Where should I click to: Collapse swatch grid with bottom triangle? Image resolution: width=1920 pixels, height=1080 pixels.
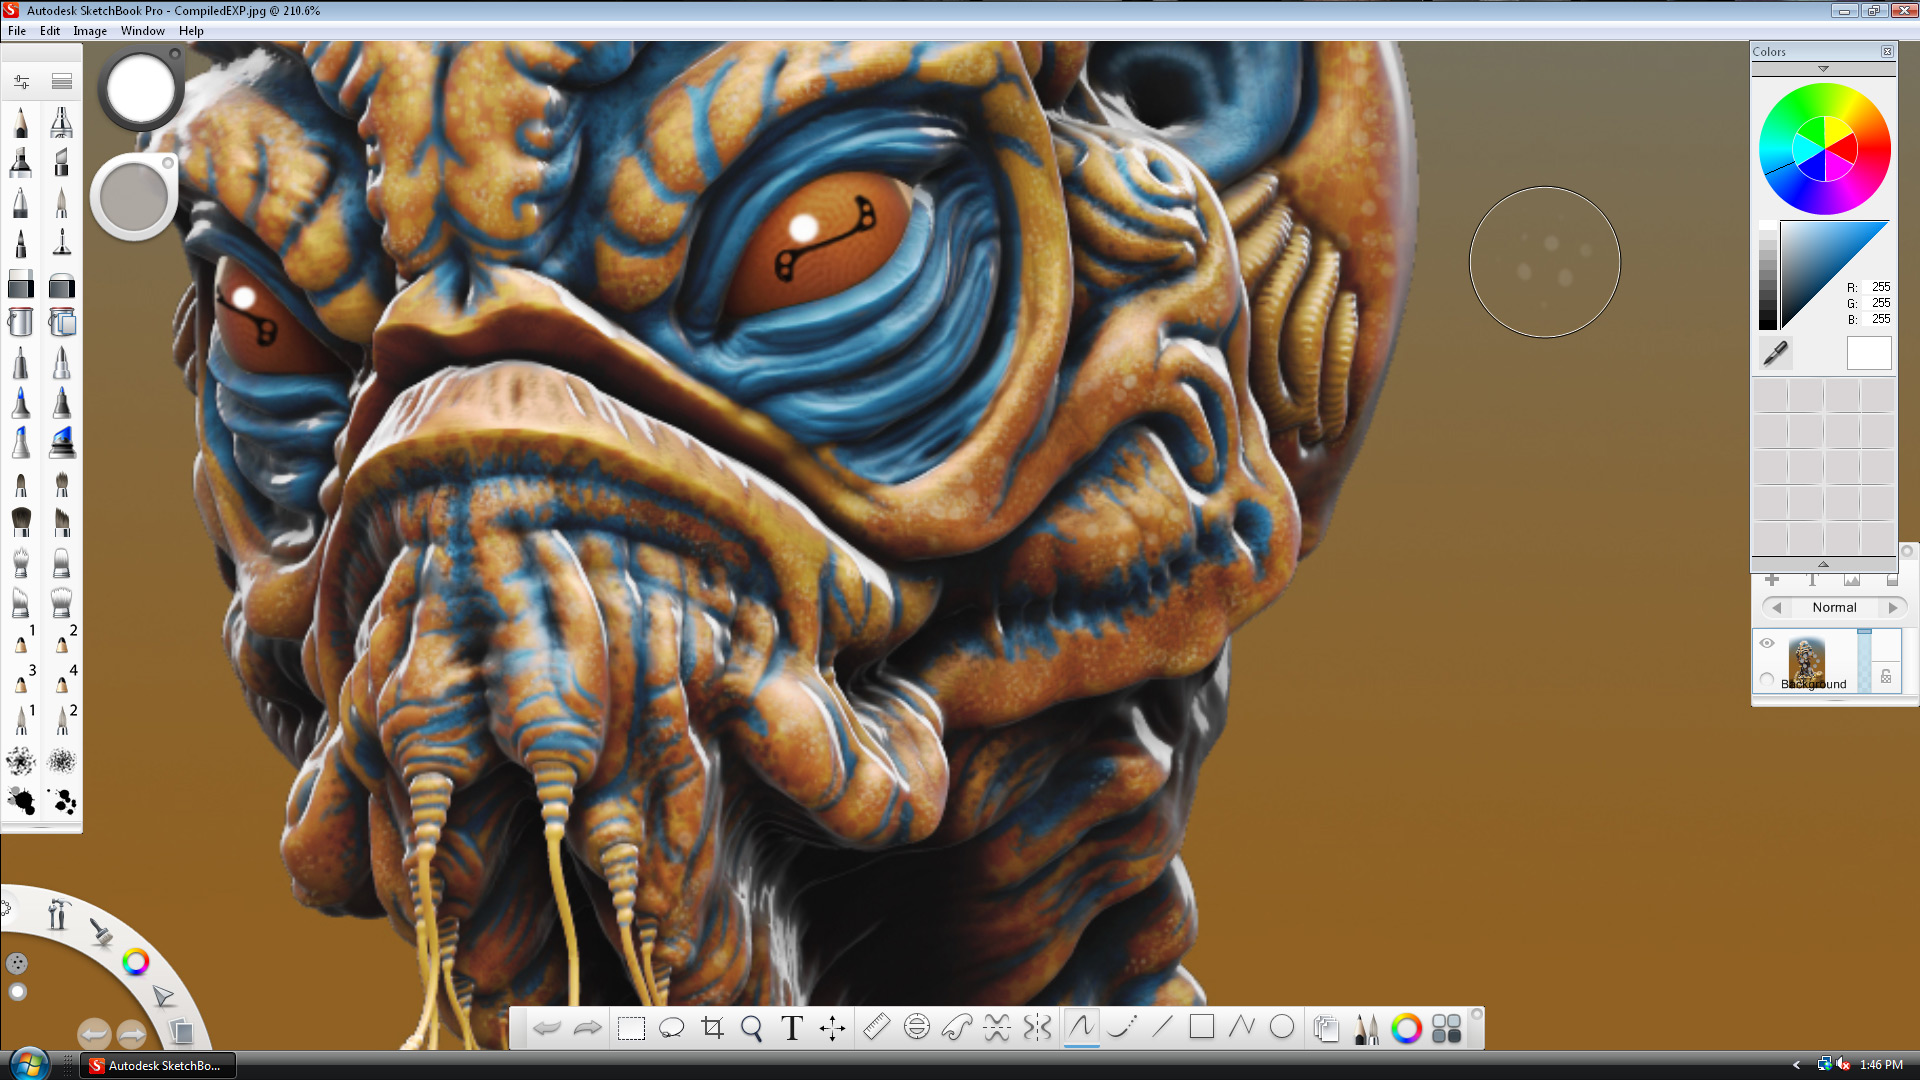coord(1823,564)
